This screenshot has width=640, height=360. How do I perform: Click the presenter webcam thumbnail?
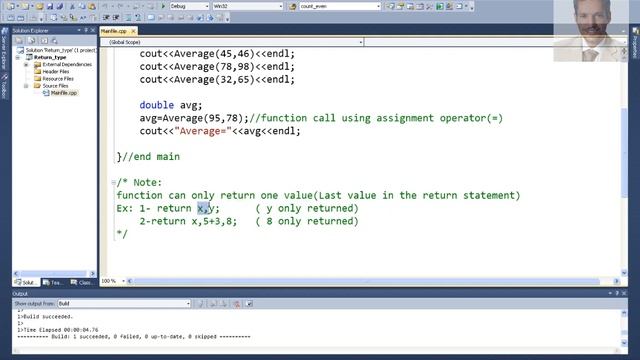pyautogui.click(x=591, y=31)
